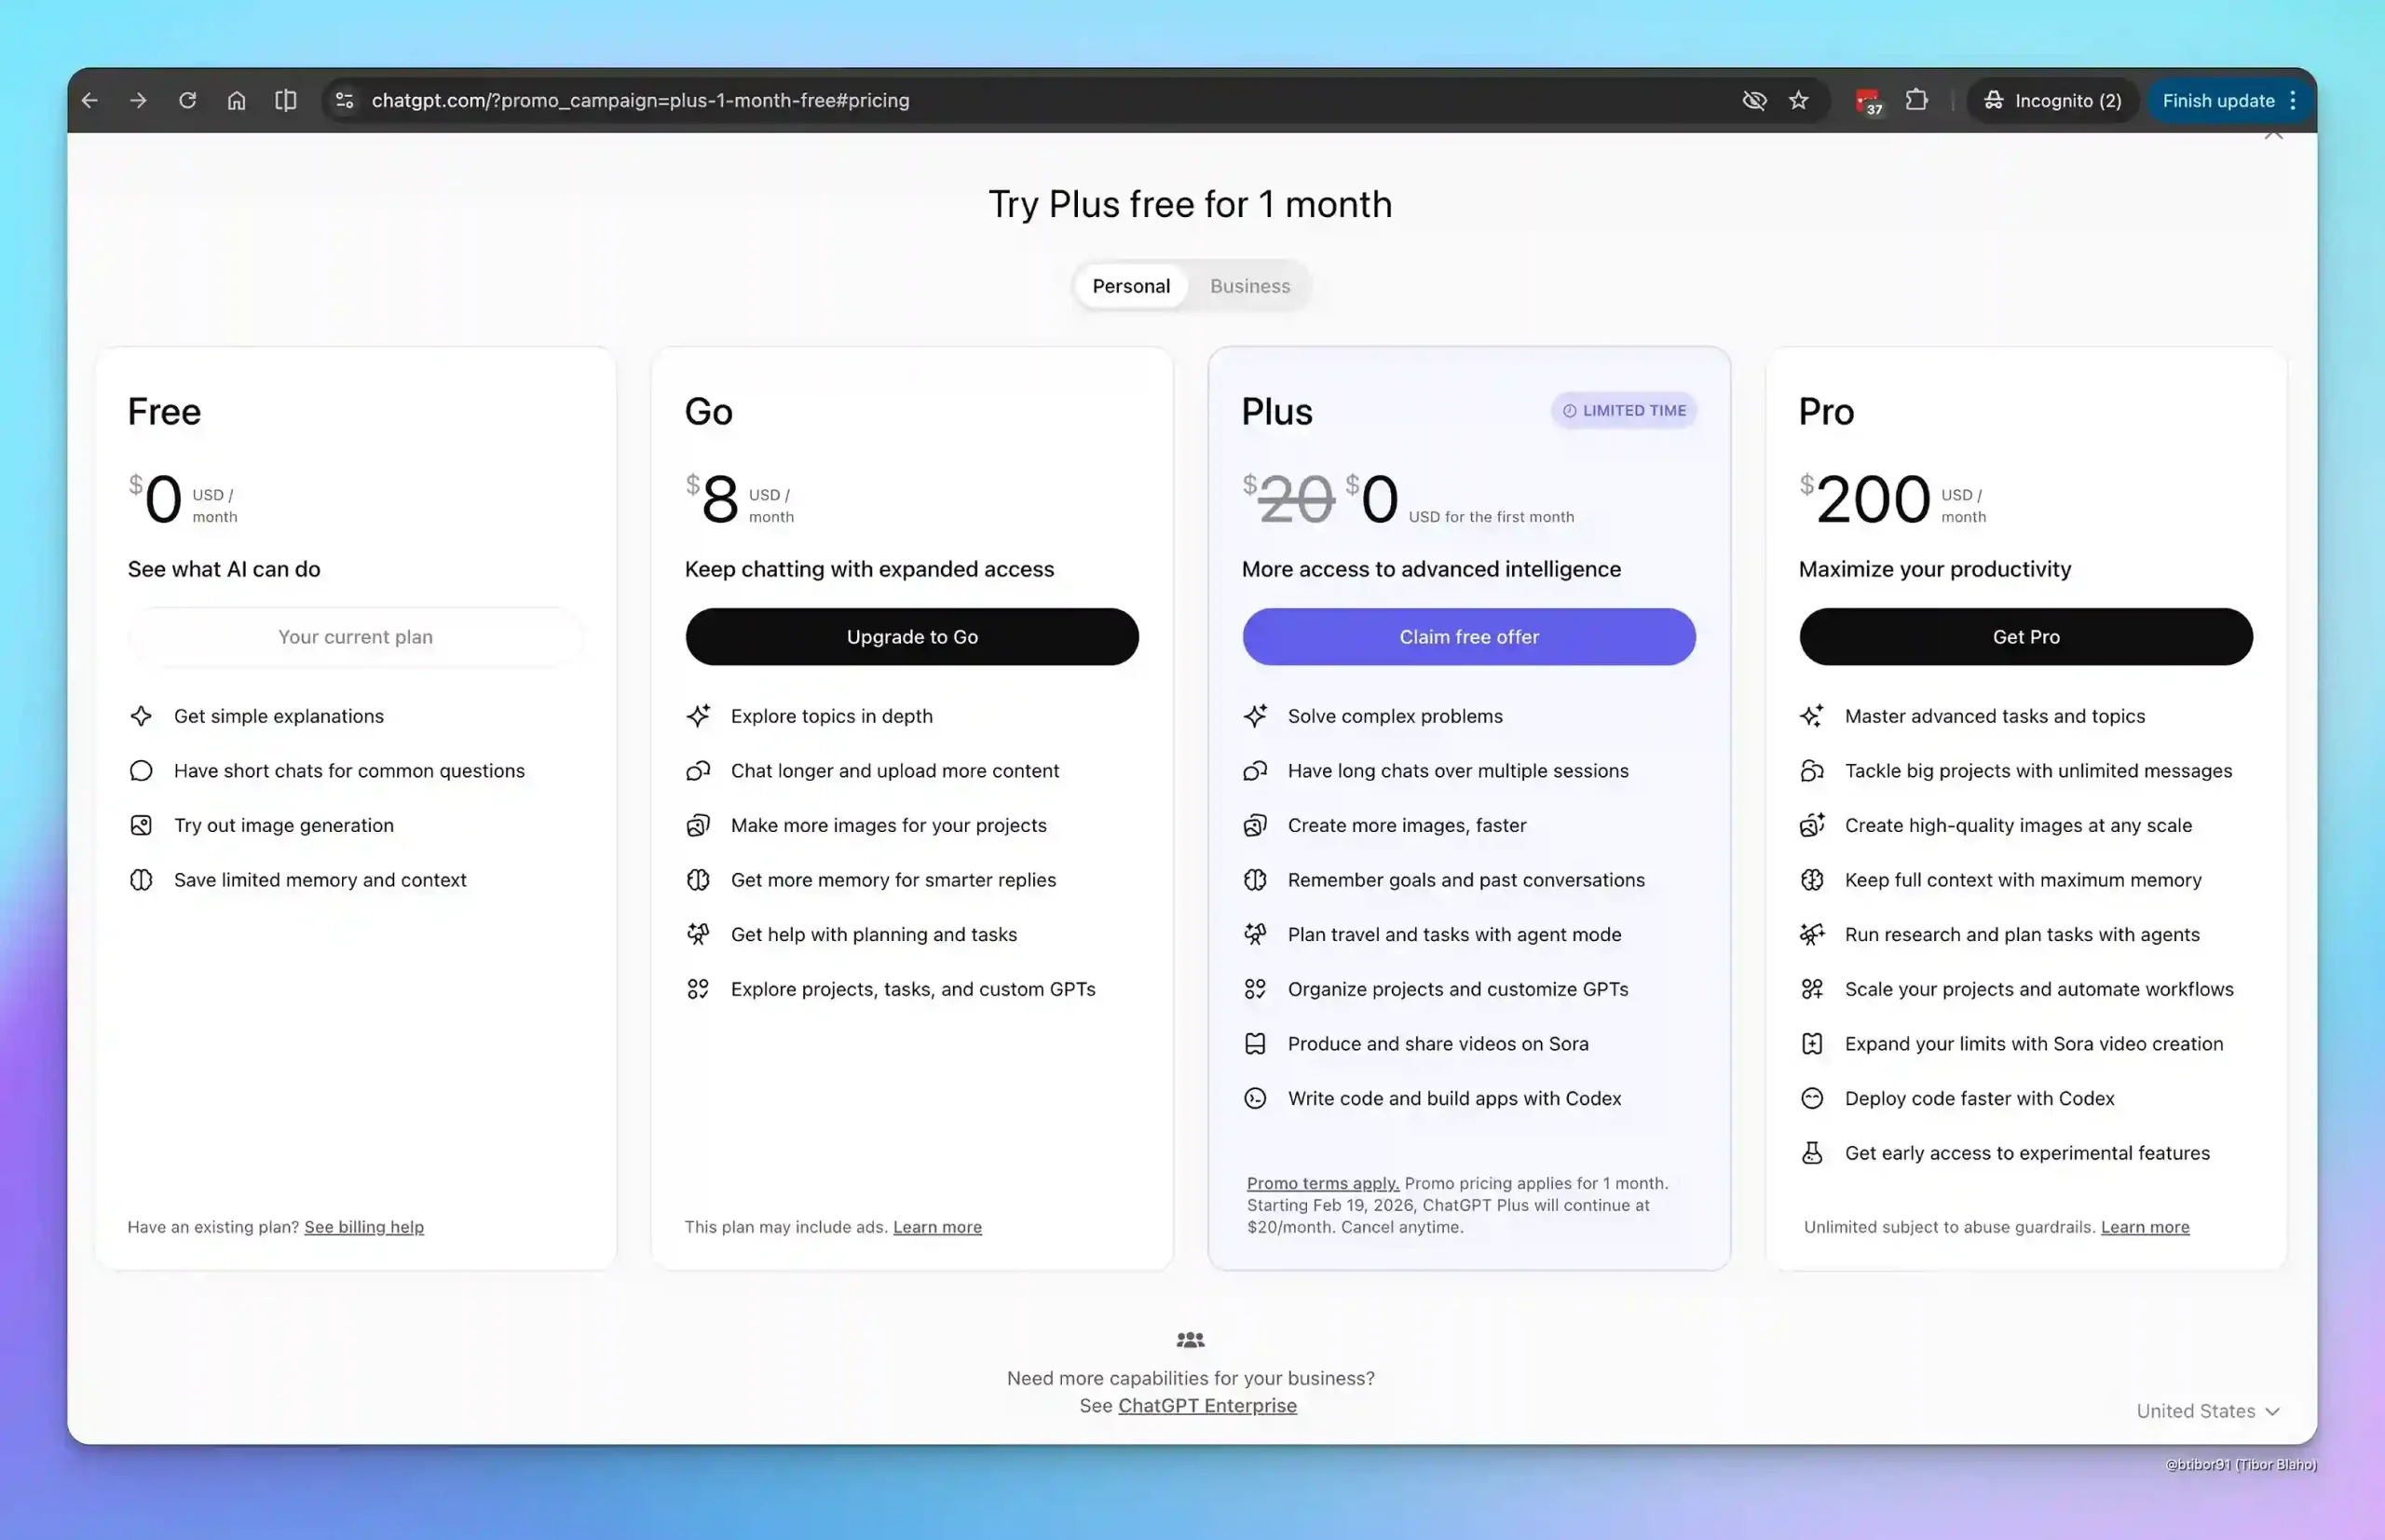Click the Codex icon next to "Write code and build apps"

[1255, 1098]
